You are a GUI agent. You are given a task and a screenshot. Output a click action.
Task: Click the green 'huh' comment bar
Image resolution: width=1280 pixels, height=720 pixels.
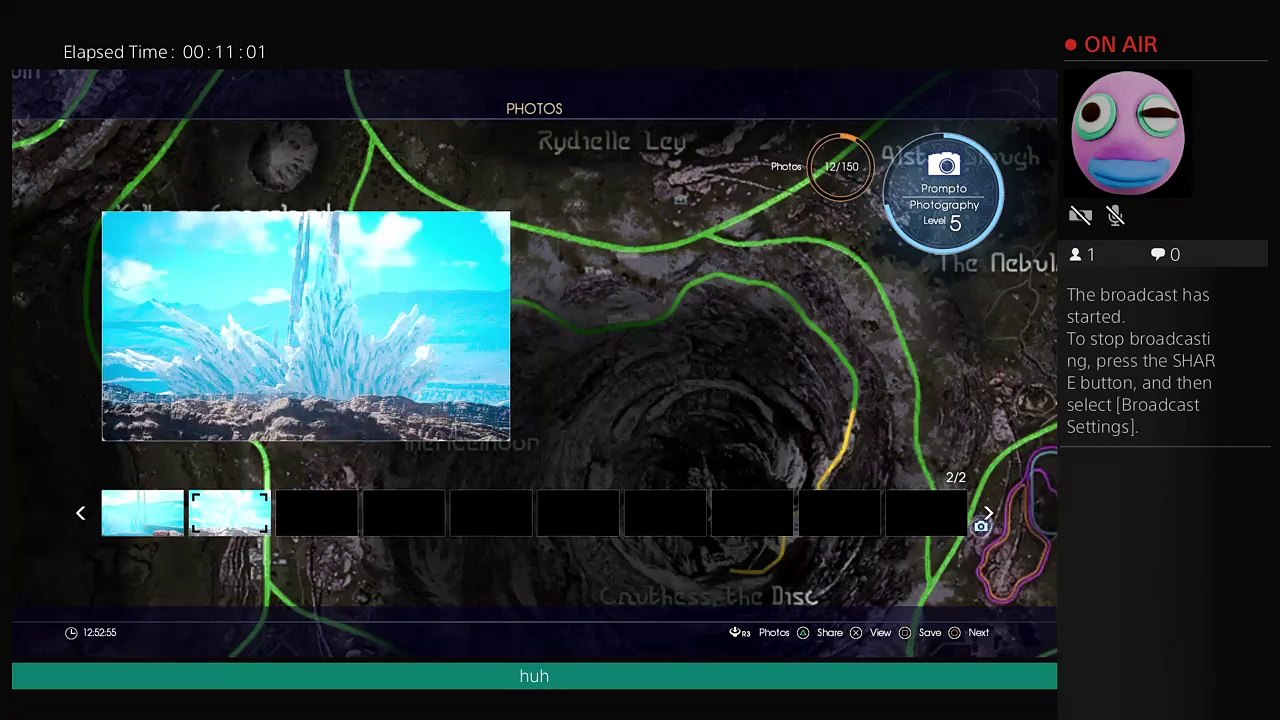pyautogui.click(x=534, y=676)
